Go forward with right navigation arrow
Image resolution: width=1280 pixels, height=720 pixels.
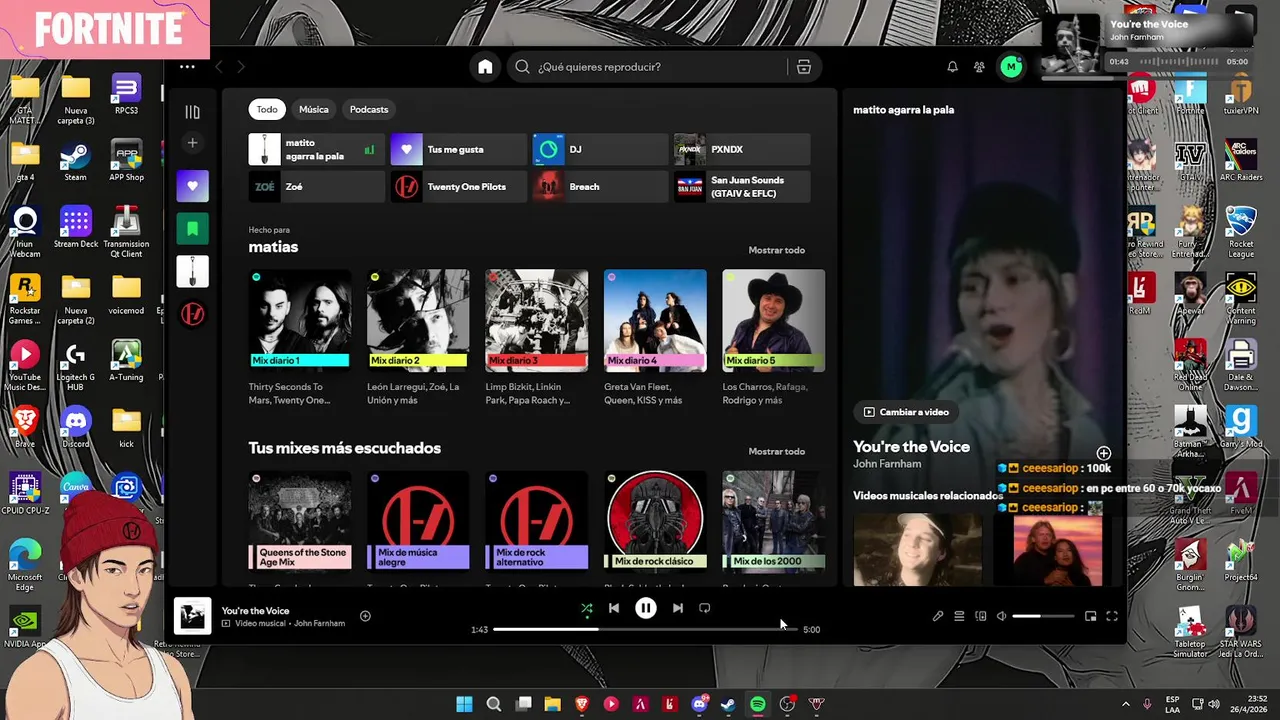(x=241, y=67)
